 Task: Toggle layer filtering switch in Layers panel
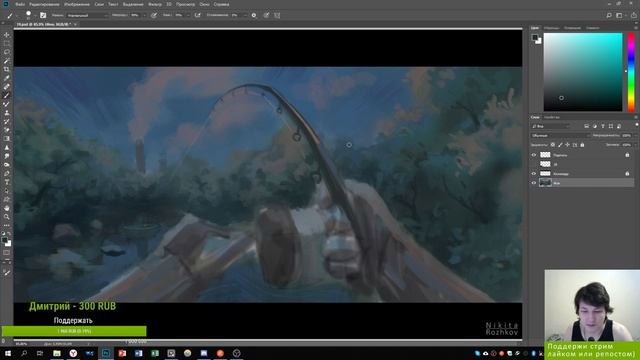pos(636,125)
